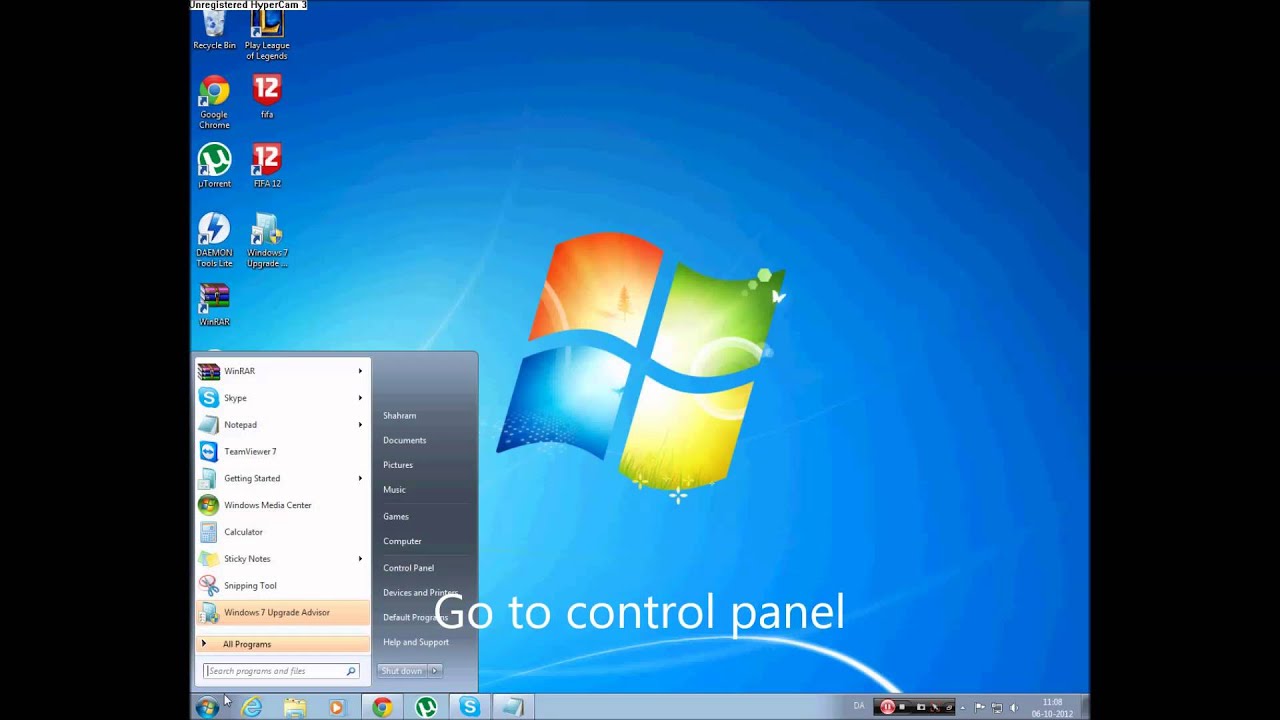
Task: Open Documents from Start menu
Action: 404,440
